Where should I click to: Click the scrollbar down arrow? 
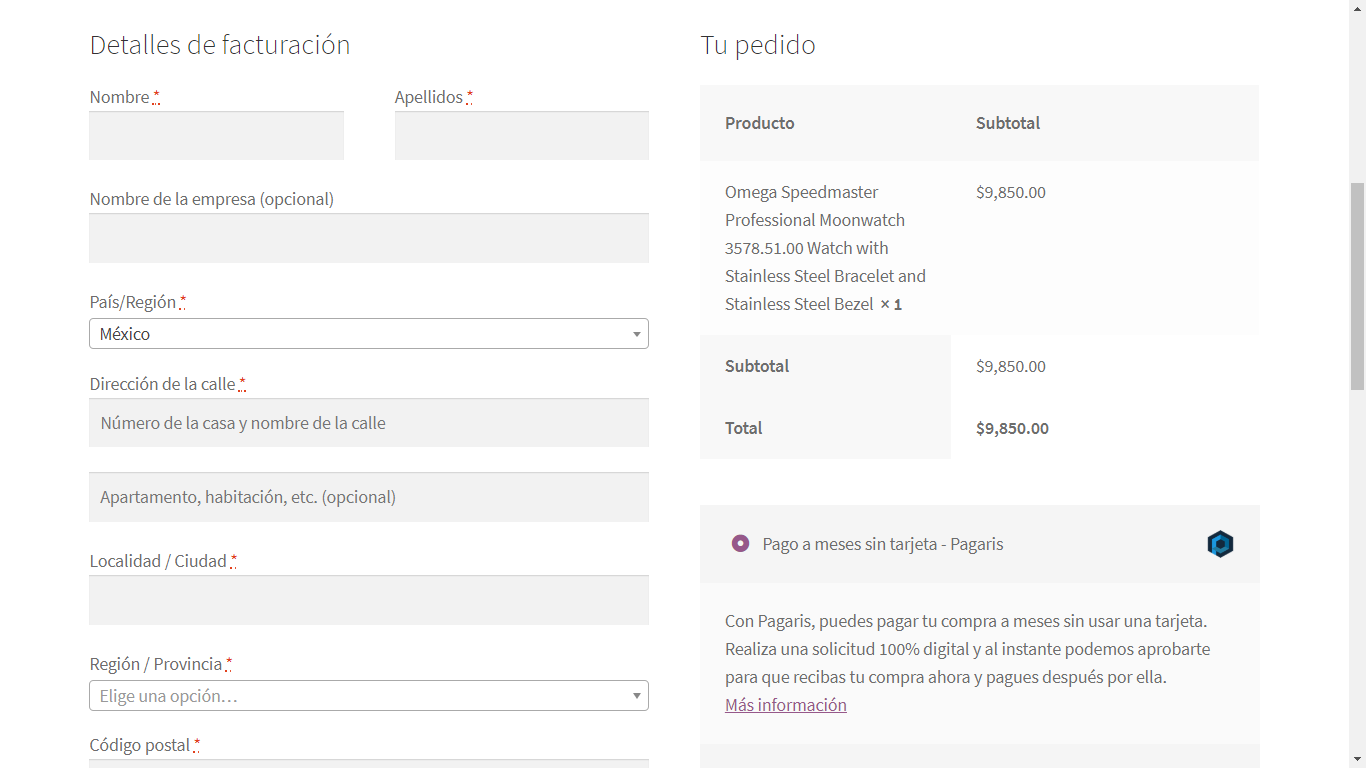1357,759
